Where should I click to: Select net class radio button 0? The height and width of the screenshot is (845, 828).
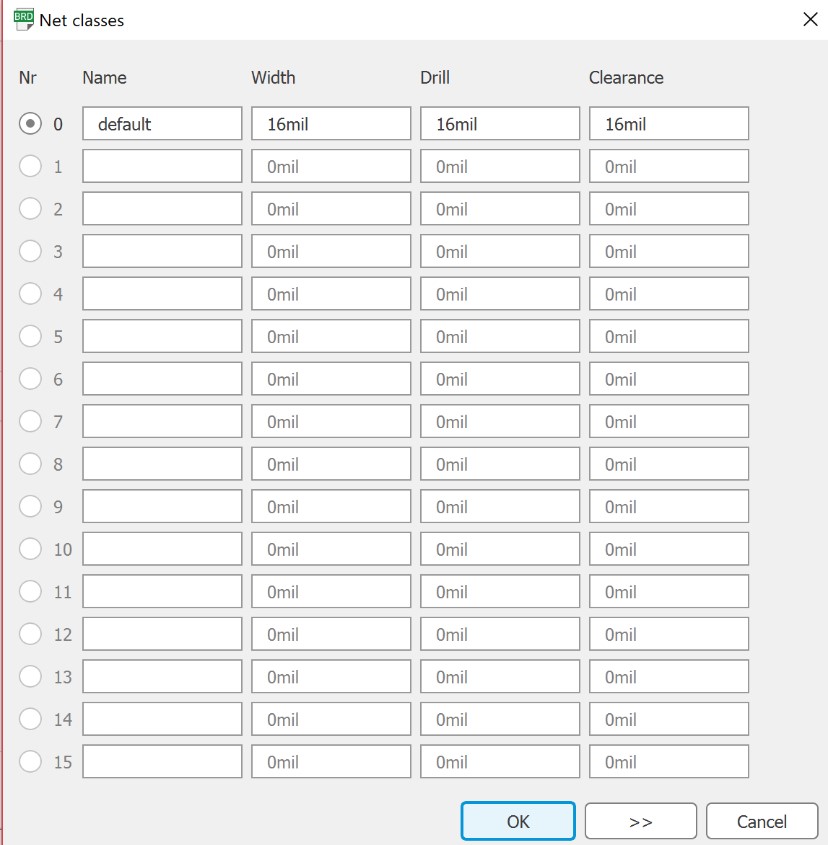(x=30, y=123)
